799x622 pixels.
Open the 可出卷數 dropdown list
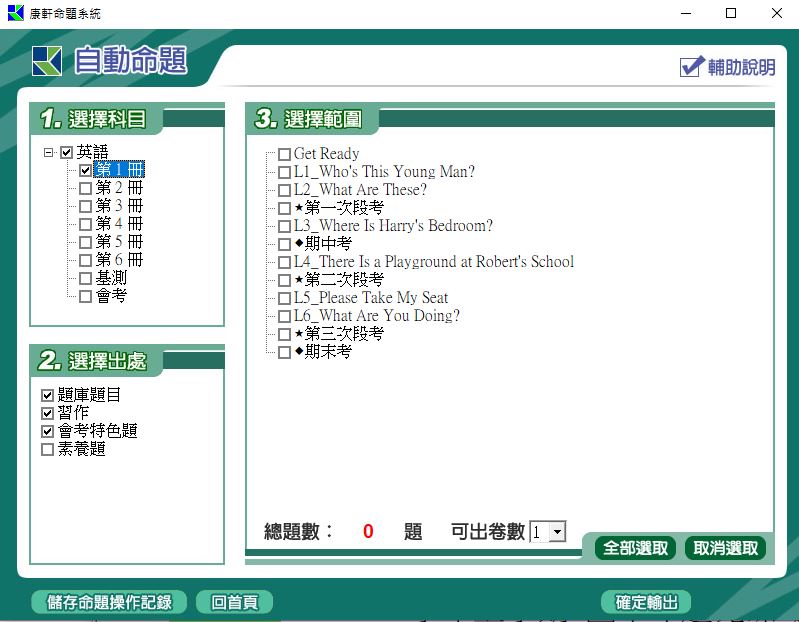(557, 533)
